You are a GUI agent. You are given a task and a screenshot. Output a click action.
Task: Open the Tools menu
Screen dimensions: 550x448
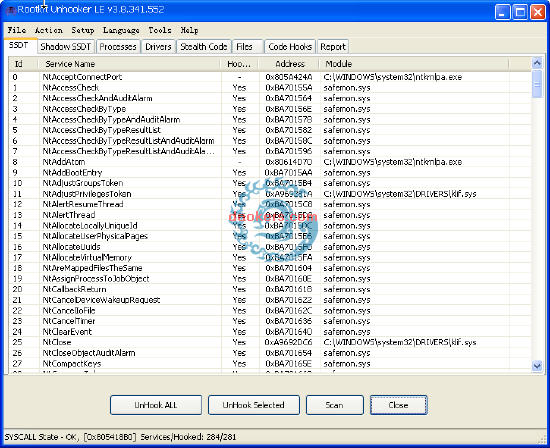160,30
